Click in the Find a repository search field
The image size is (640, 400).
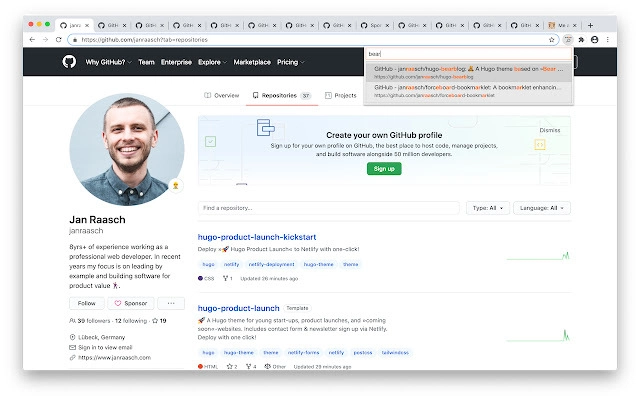(329, 208)
